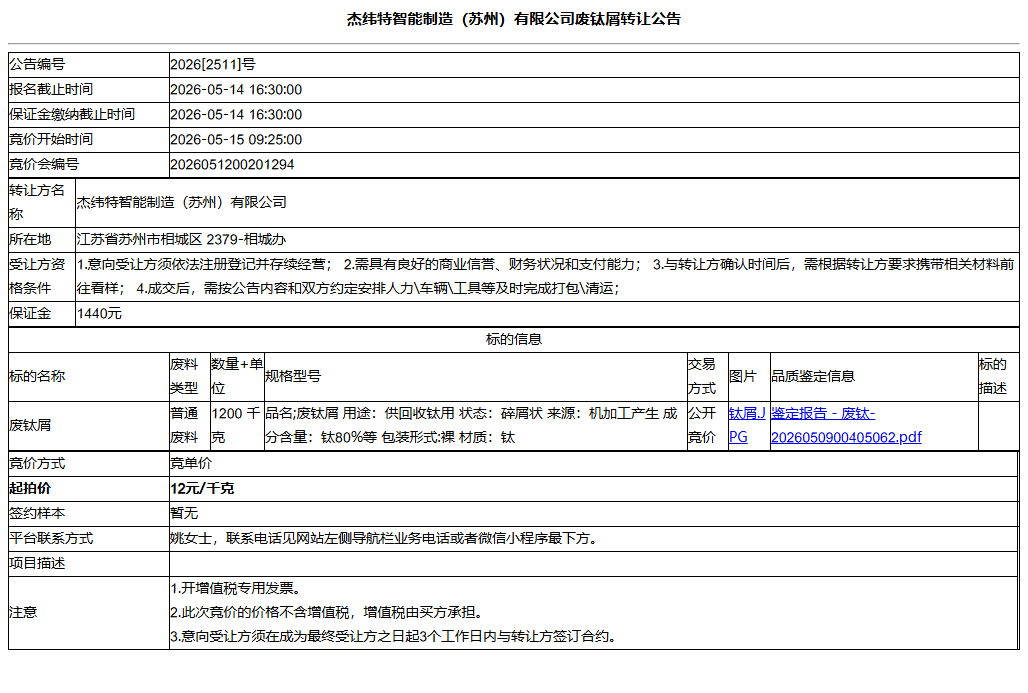
Task: Click the 项目描述 label
Action: coord(37,563)
